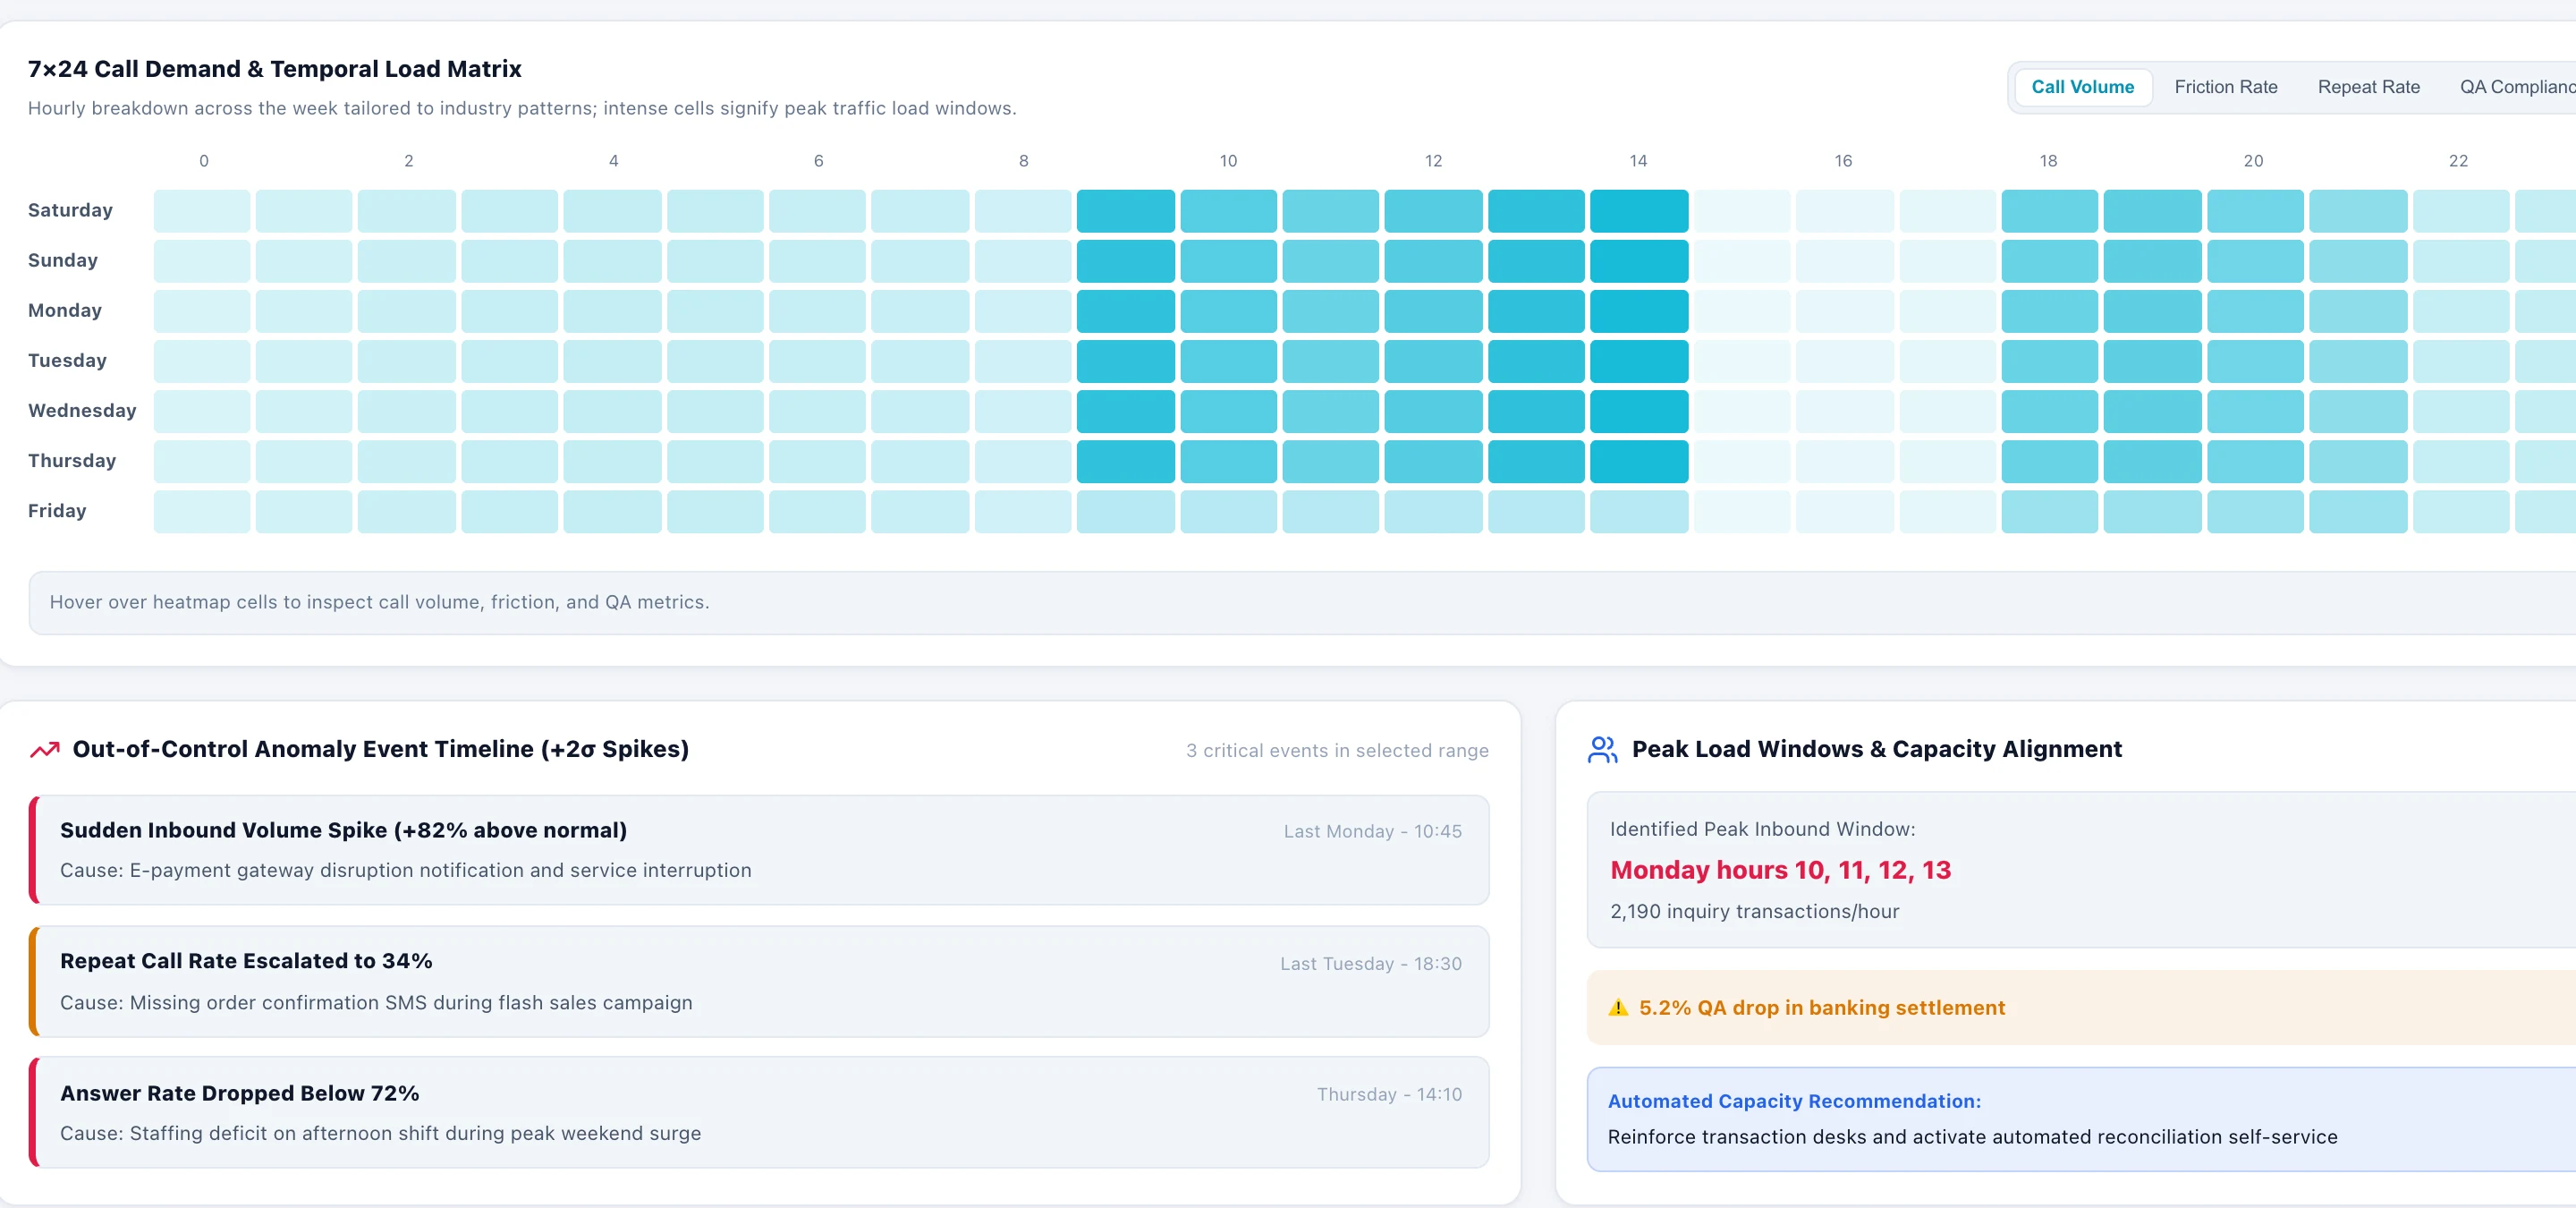Open the Answer Rate Dropped Below 72% event
Image resolution: width=2576 pixels, height=1208 pixels.
point(759,1112)
